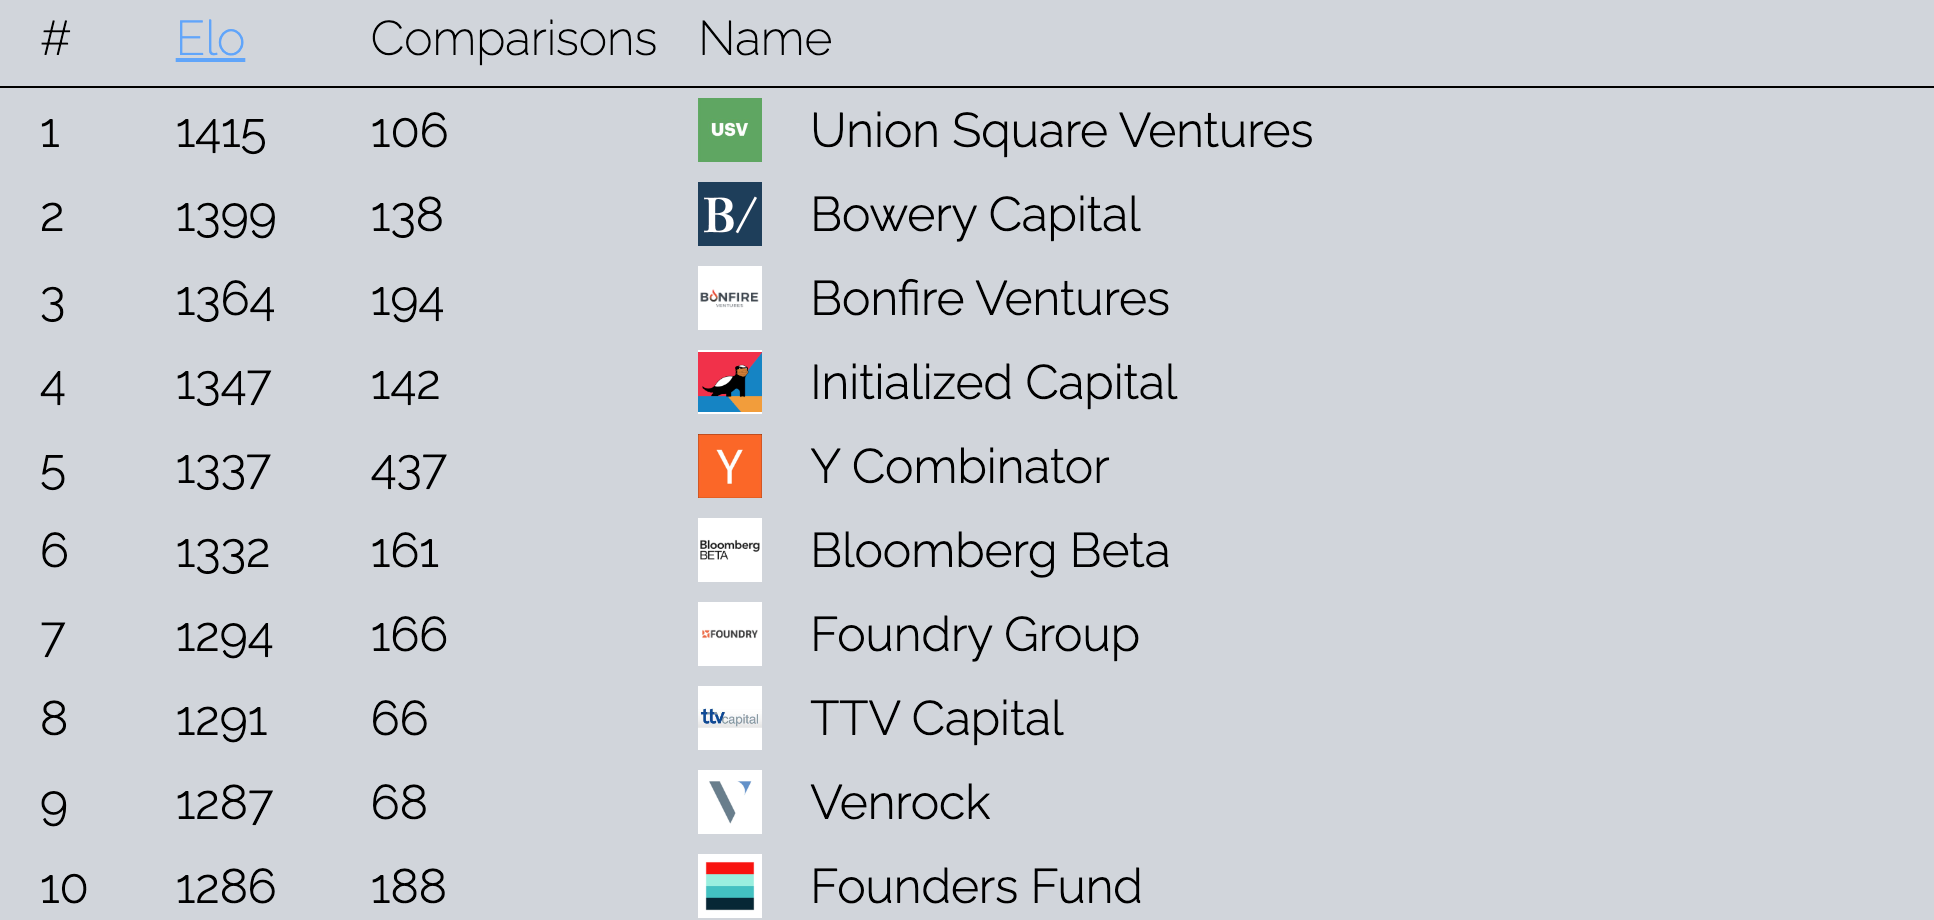Image resolution: width=1934 pixels, height=920 pixels.
Task: Click the row for Foundry Group
Action: 975,634
